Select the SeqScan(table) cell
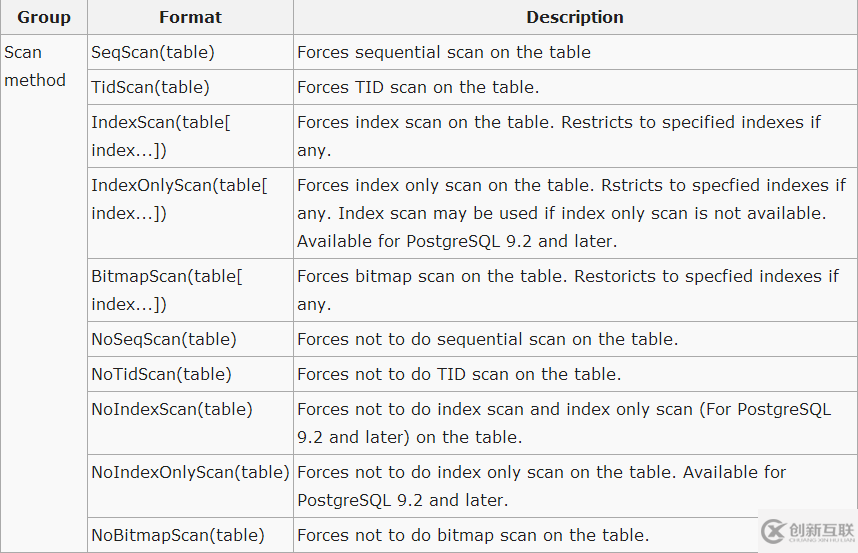 coord(190,52)
